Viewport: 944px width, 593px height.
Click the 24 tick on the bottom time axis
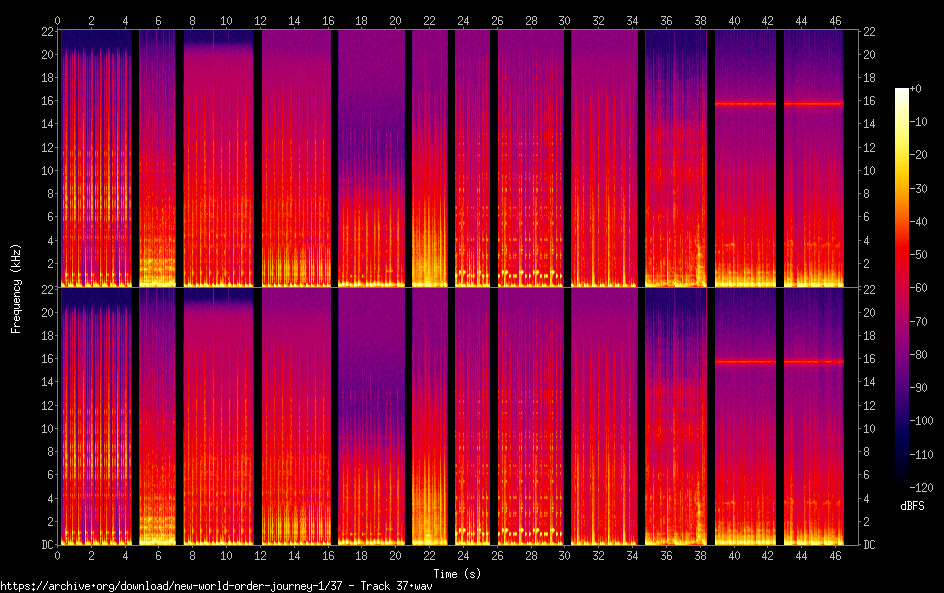coord(463,555)
